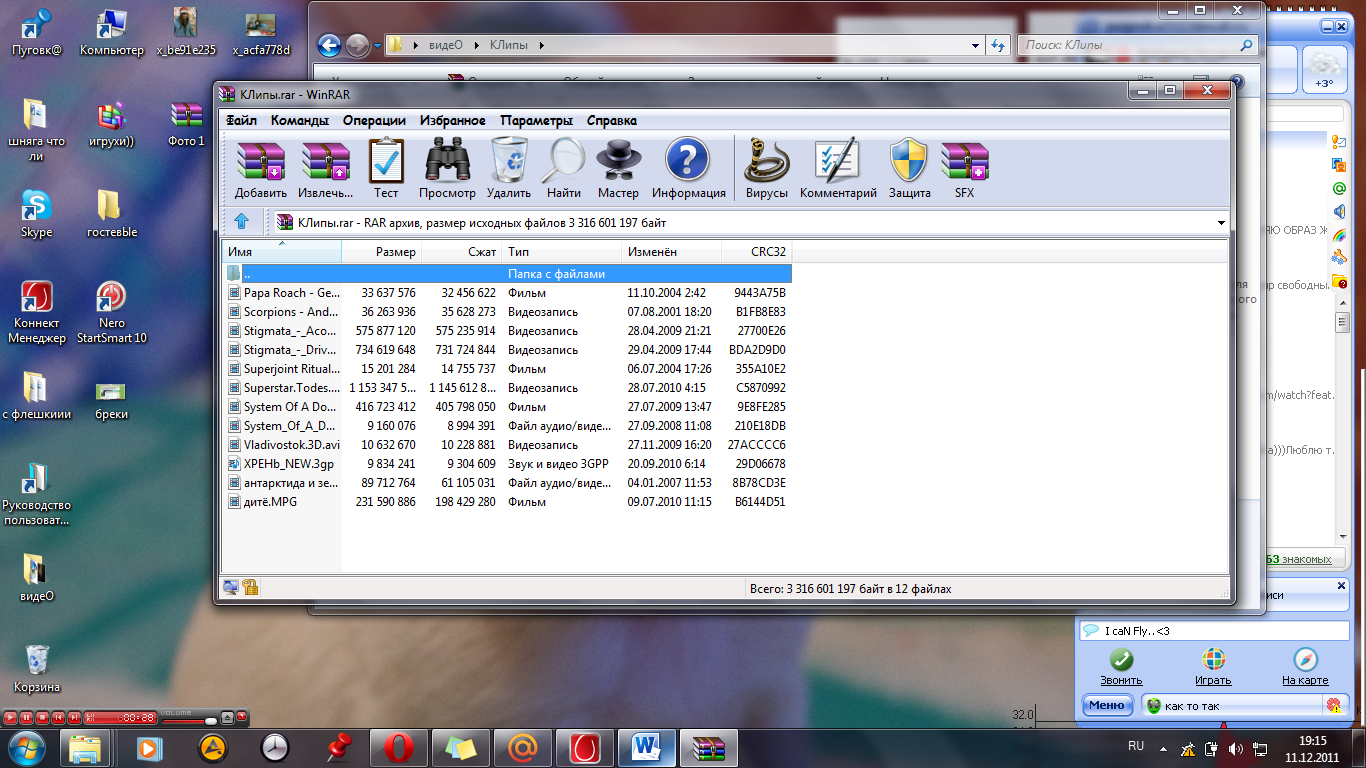Select the parent folder '..' row
1366x768 pixels.
point(507,273)
